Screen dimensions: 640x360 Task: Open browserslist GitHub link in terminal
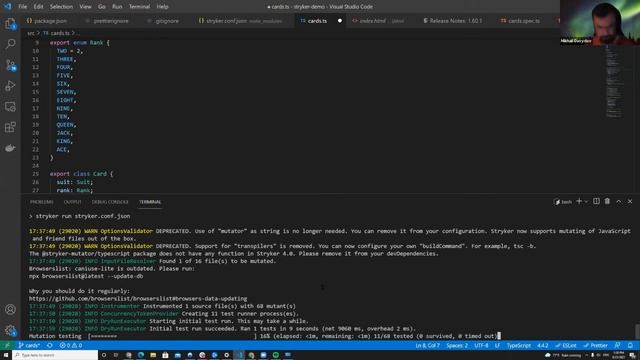138,299
